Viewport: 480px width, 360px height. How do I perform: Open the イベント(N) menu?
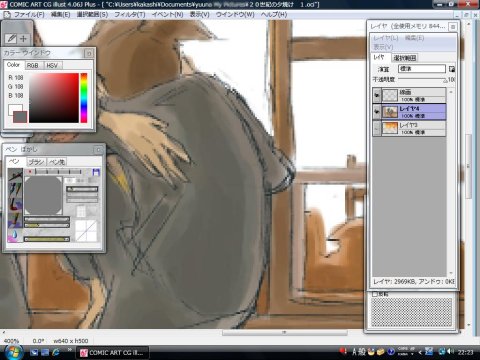[167, 15]
